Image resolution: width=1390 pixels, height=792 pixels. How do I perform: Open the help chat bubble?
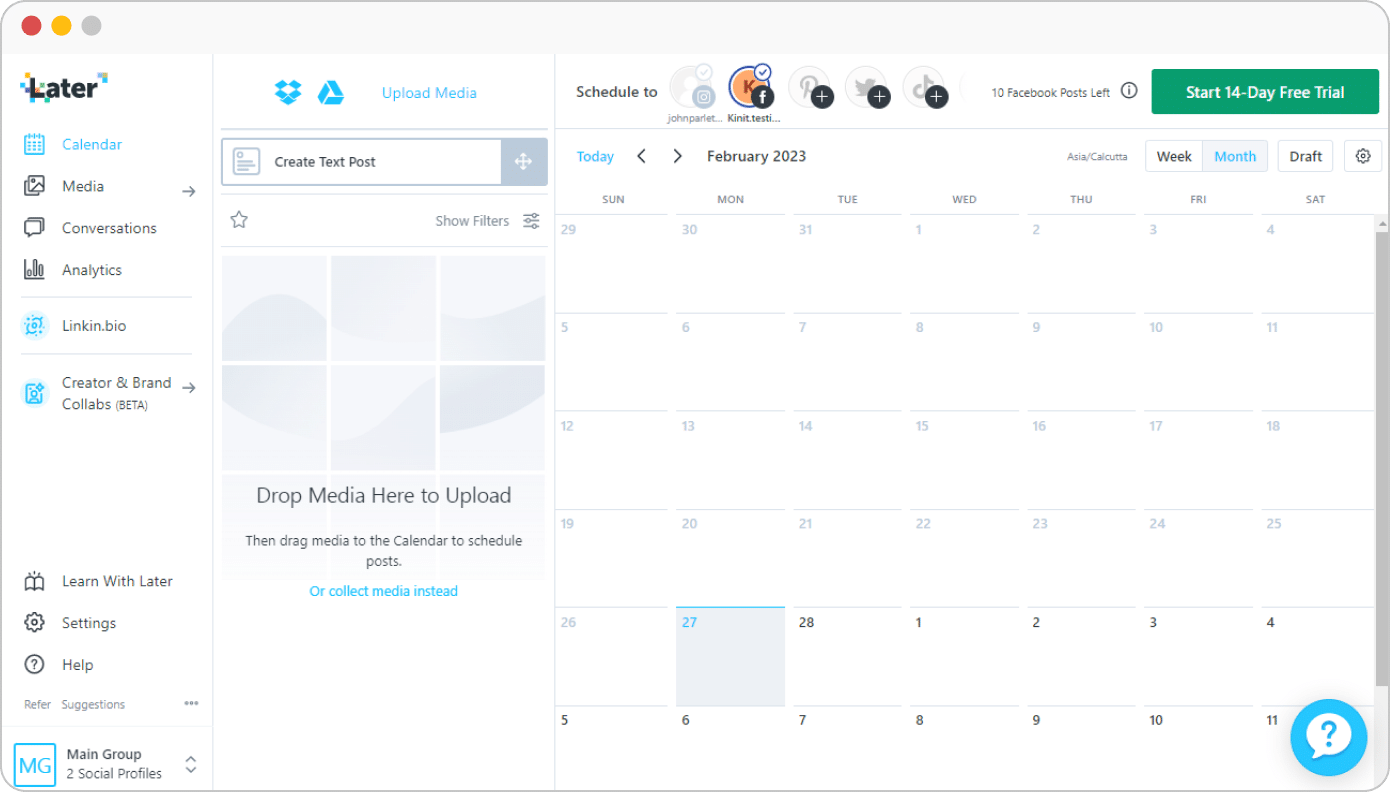click(1329, 737)
